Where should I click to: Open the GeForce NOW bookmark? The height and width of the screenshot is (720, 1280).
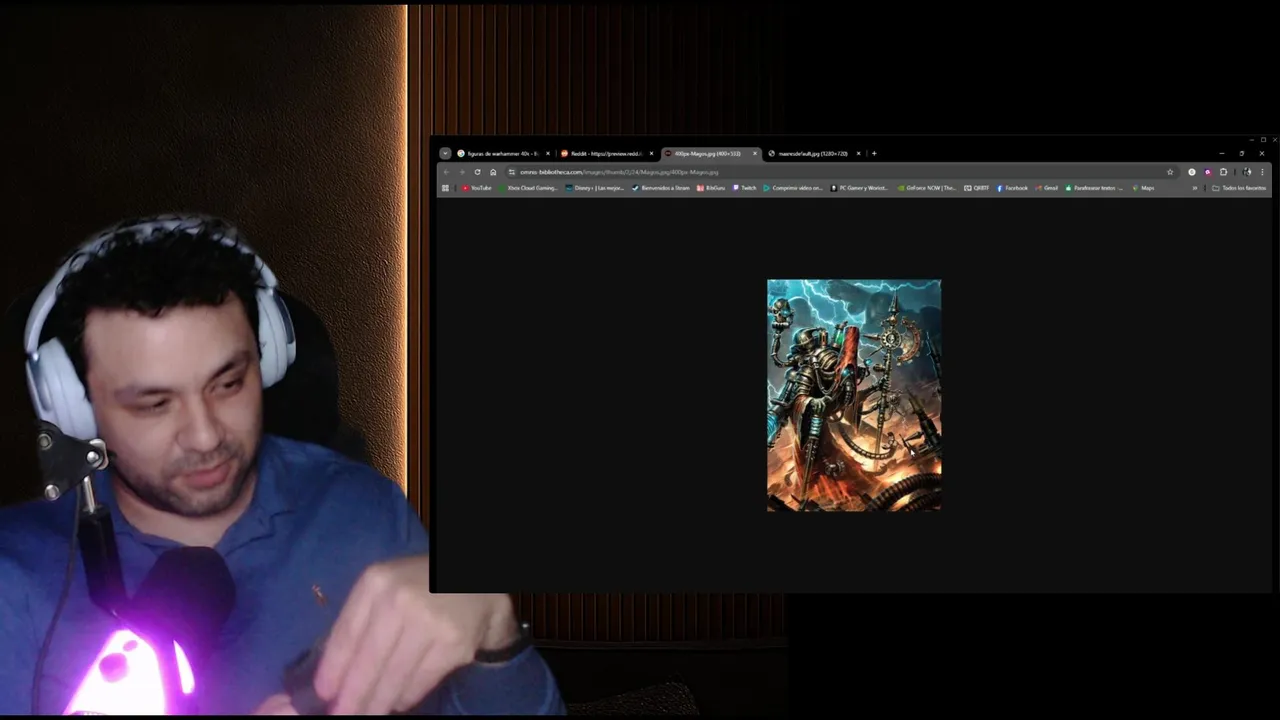tap(927, 188)
